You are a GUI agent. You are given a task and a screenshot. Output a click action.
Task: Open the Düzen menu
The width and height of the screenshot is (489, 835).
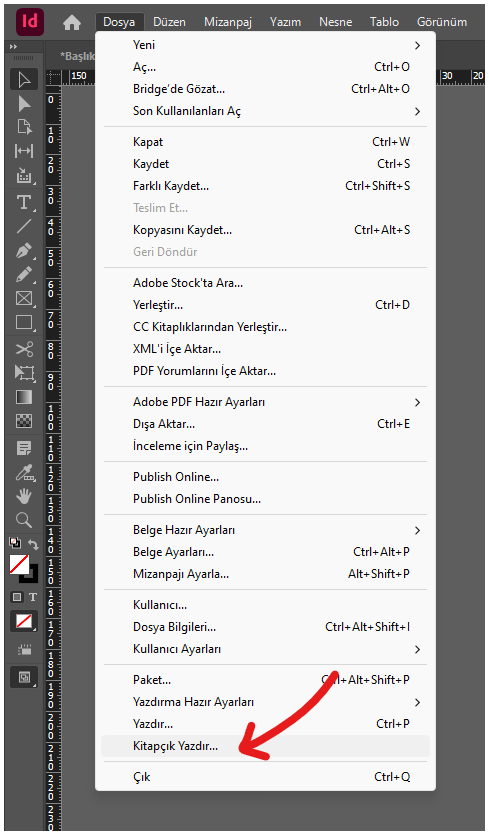click(169, 22)
